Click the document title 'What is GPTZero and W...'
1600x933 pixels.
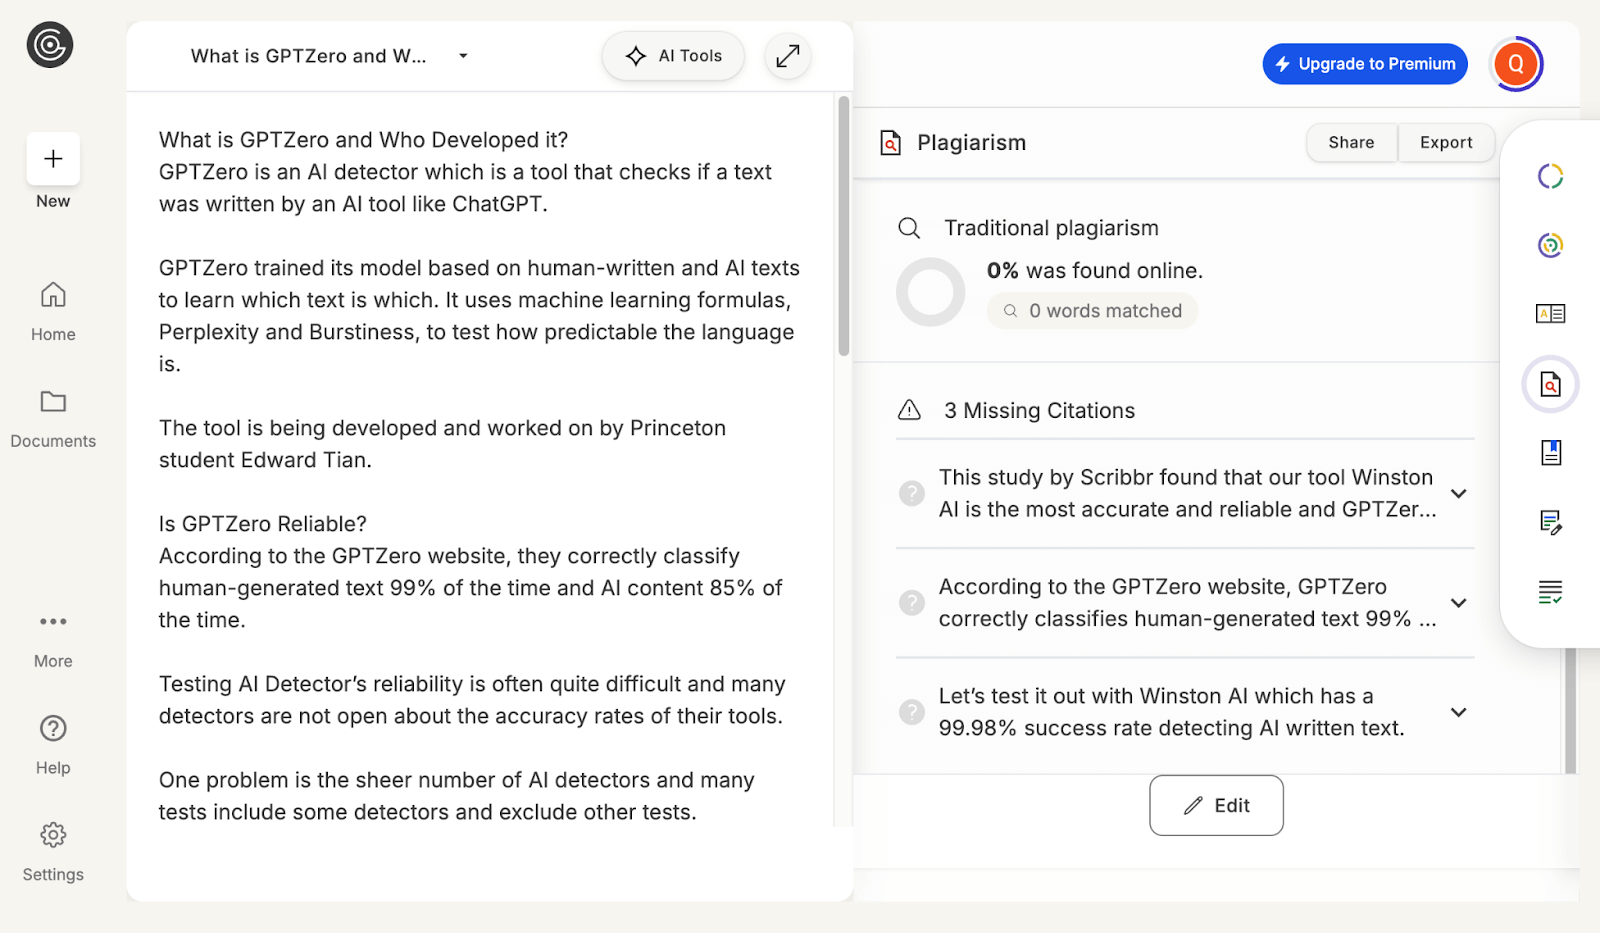click(308, 56)
